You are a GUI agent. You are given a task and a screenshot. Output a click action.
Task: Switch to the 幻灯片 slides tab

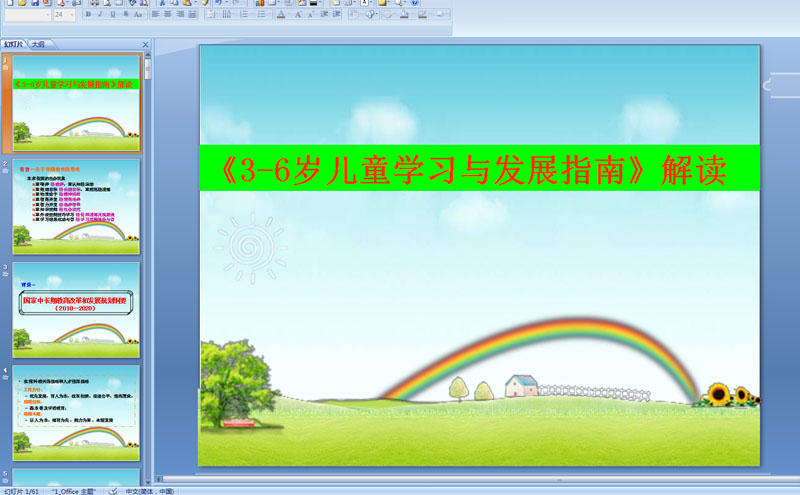[14, 44]
